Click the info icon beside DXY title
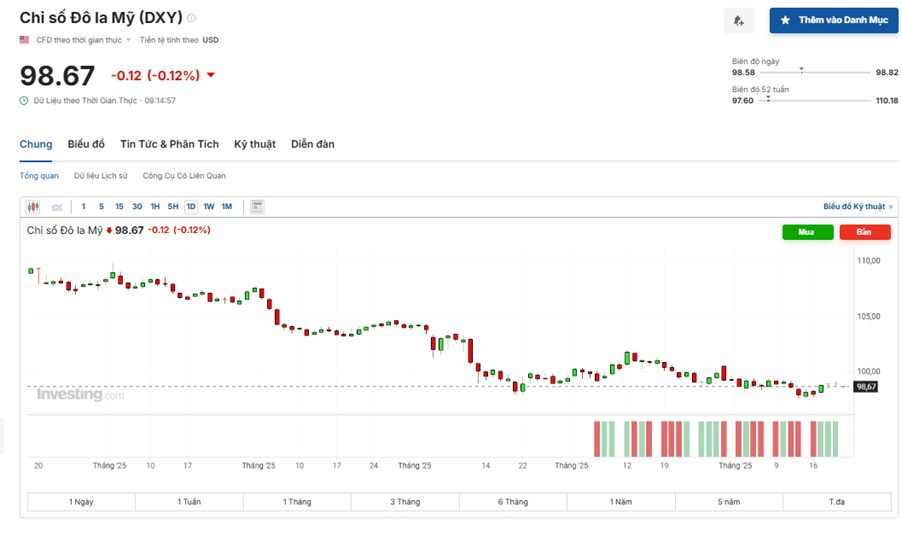902x537 pixels. [192, 18]
